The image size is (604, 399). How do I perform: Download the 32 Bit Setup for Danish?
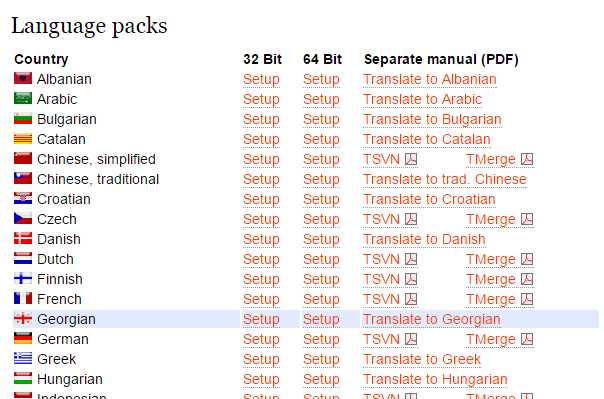click(261, 240)
